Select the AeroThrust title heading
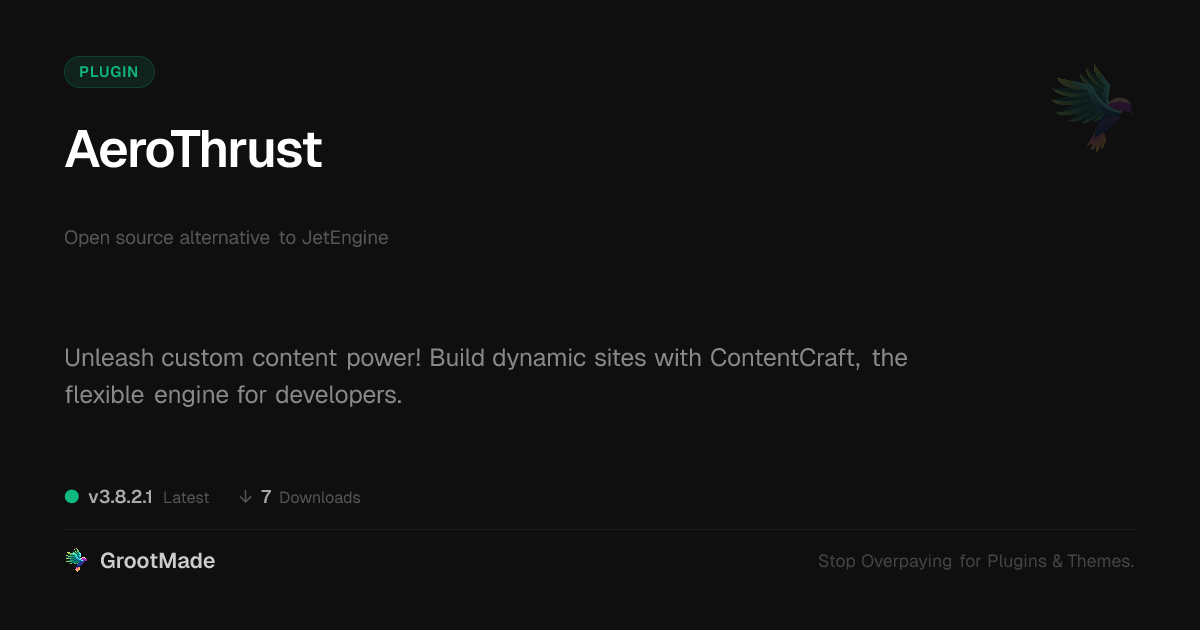 [x=193, y=150]
